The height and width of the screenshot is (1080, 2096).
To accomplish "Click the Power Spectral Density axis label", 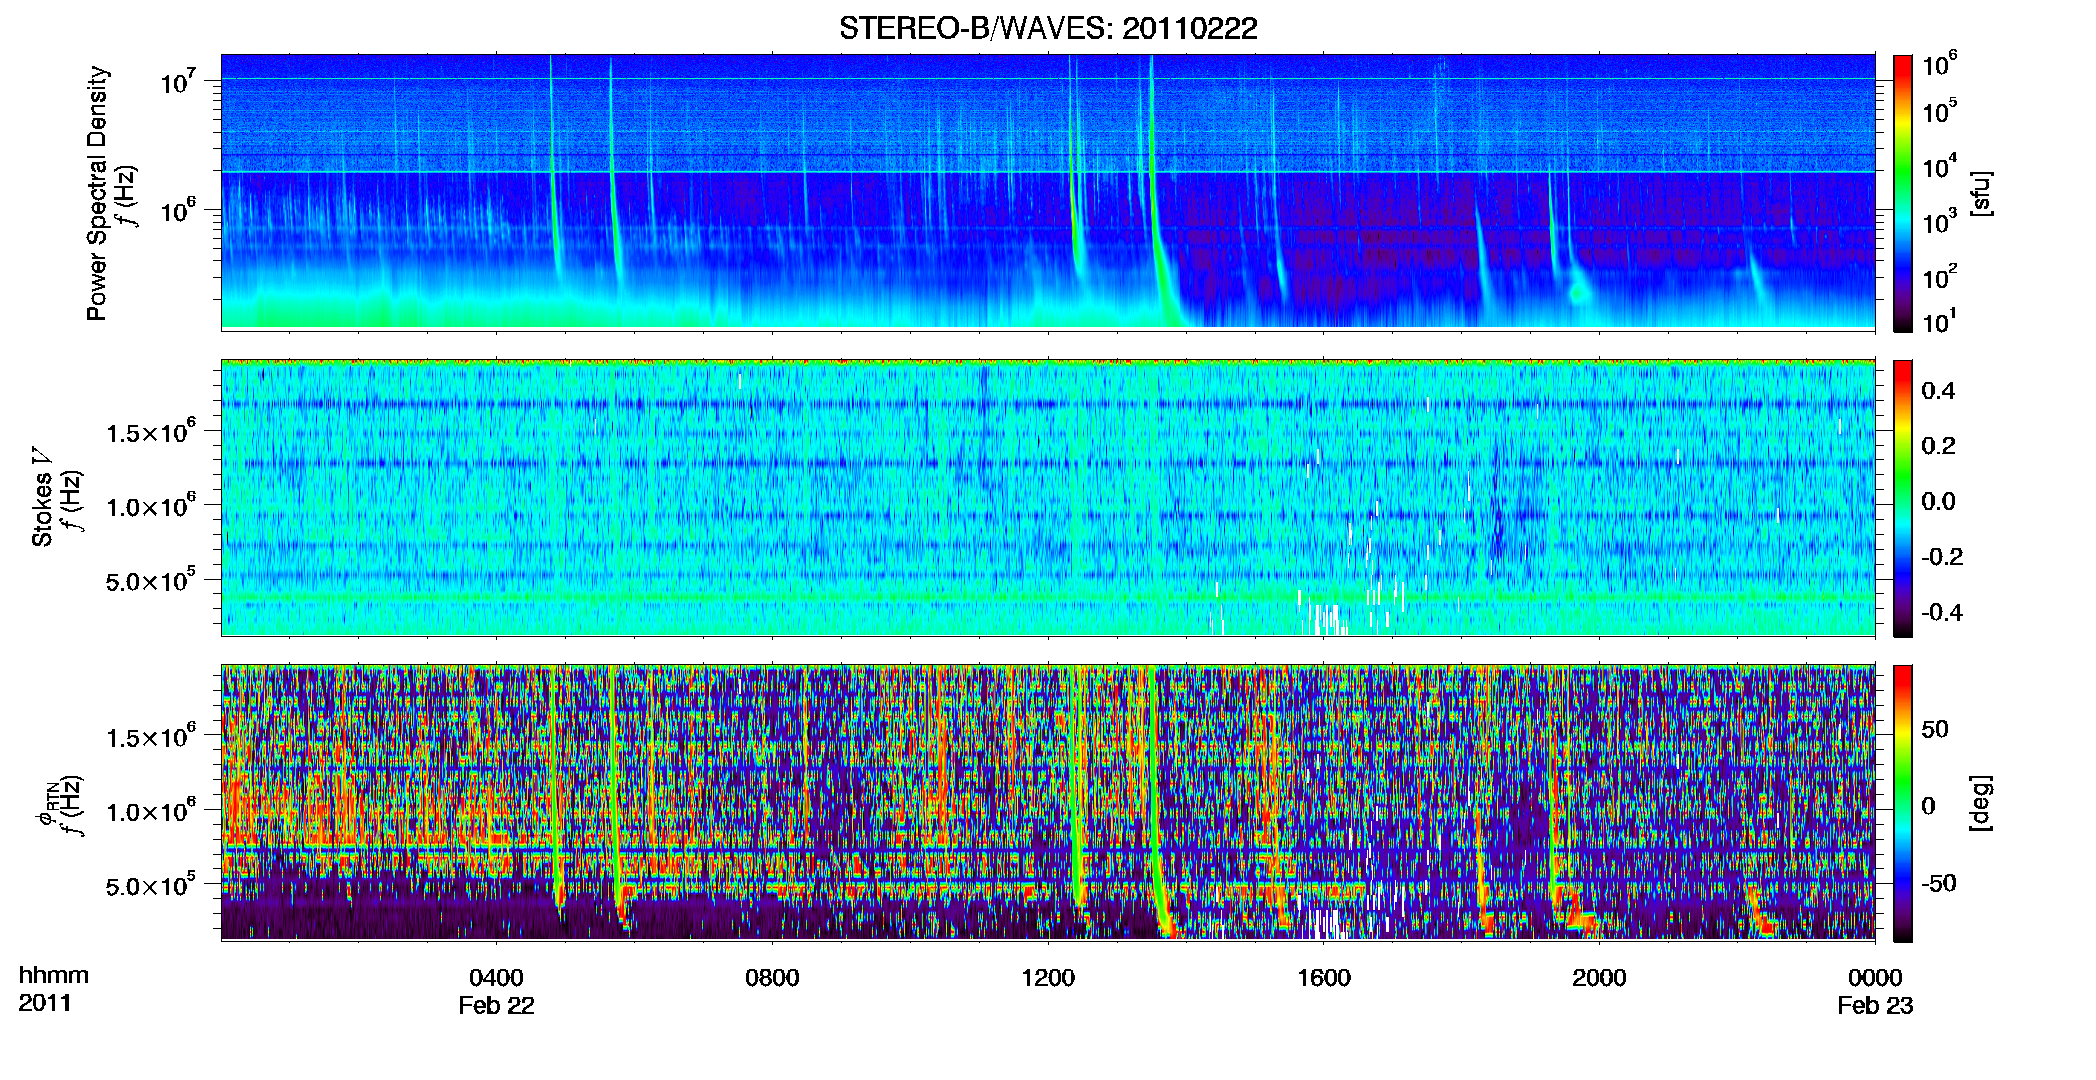I will [97, 193].
